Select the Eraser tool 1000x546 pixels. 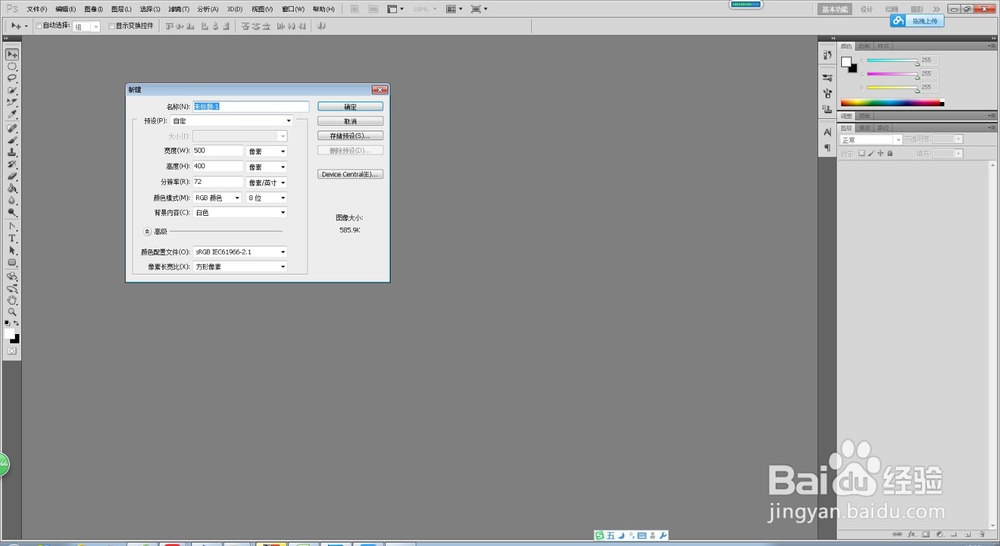click(12, 177)
